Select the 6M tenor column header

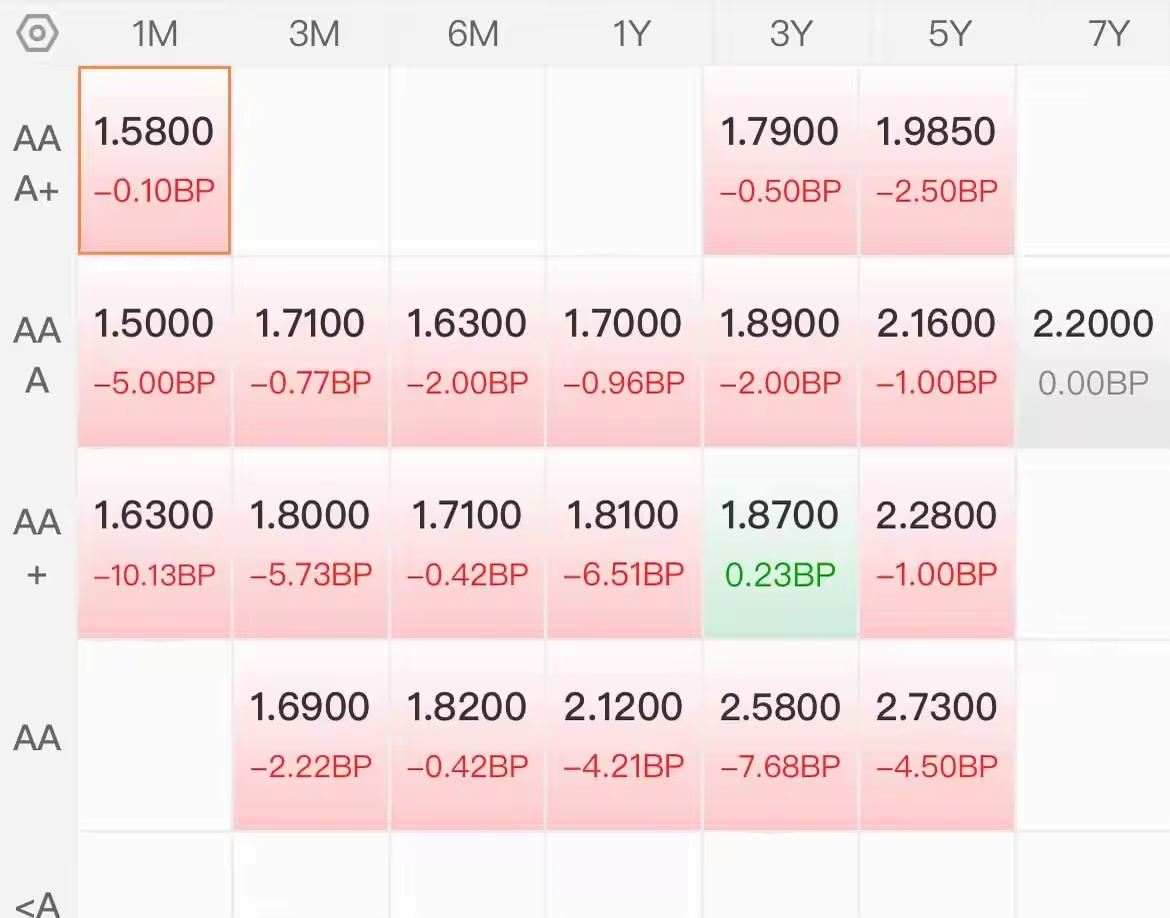[473, 34]
